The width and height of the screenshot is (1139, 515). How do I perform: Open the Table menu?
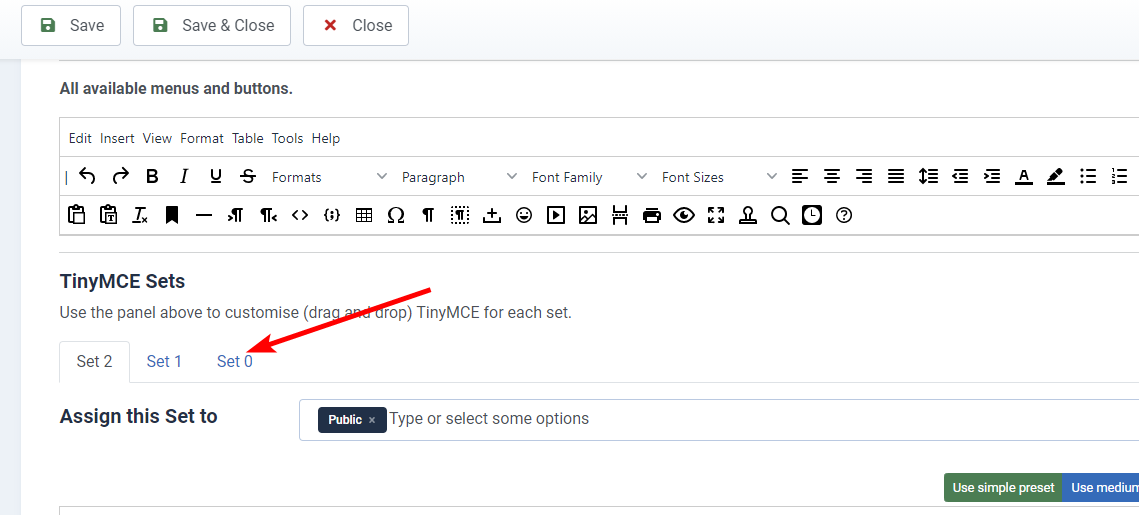248,138
